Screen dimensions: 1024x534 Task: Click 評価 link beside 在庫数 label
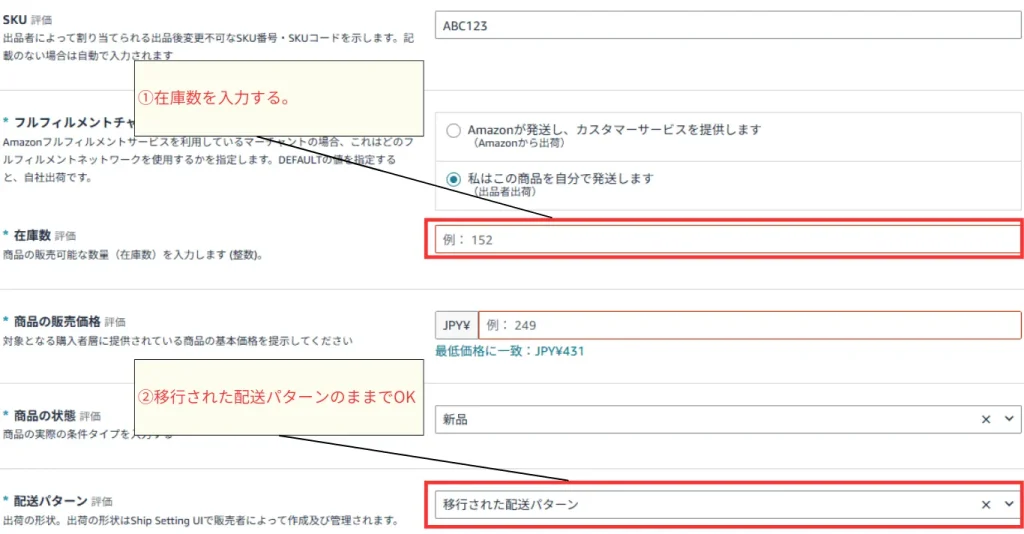pyautogui.click(x=65, y=236)
